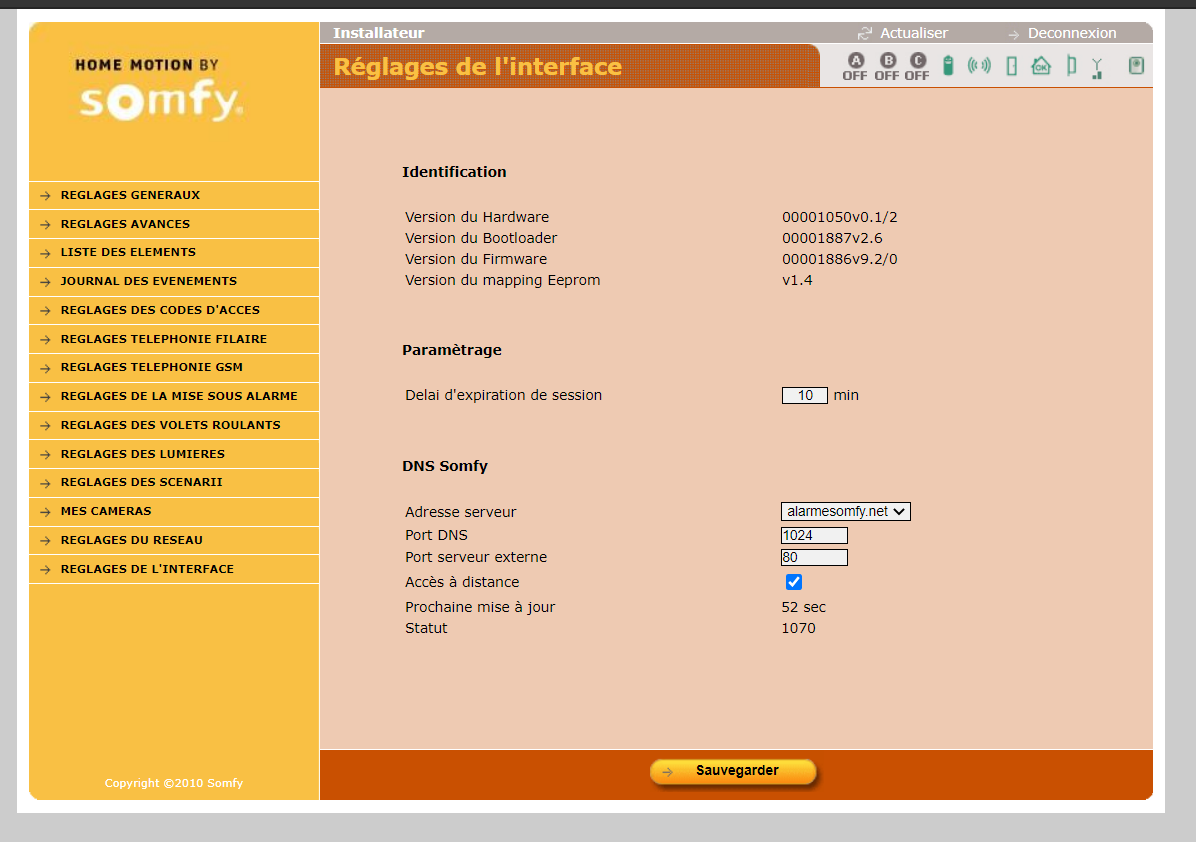1196x842 pixels.
Task: Click the arrow icon on Sauvegarder button
Action: tap(667, 772)
